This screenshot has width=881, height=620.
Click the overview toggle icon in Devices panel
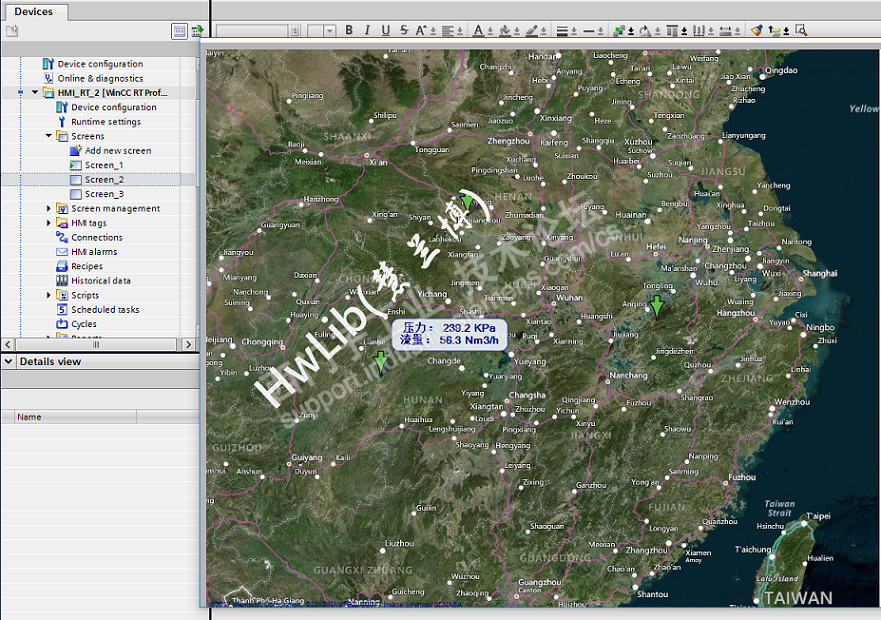[x=179, y=31]
